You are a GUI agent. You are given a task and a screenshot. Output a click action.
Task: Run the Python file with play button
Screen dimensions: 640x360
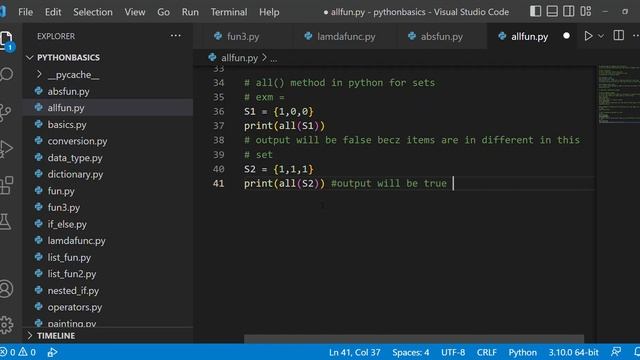588,36
